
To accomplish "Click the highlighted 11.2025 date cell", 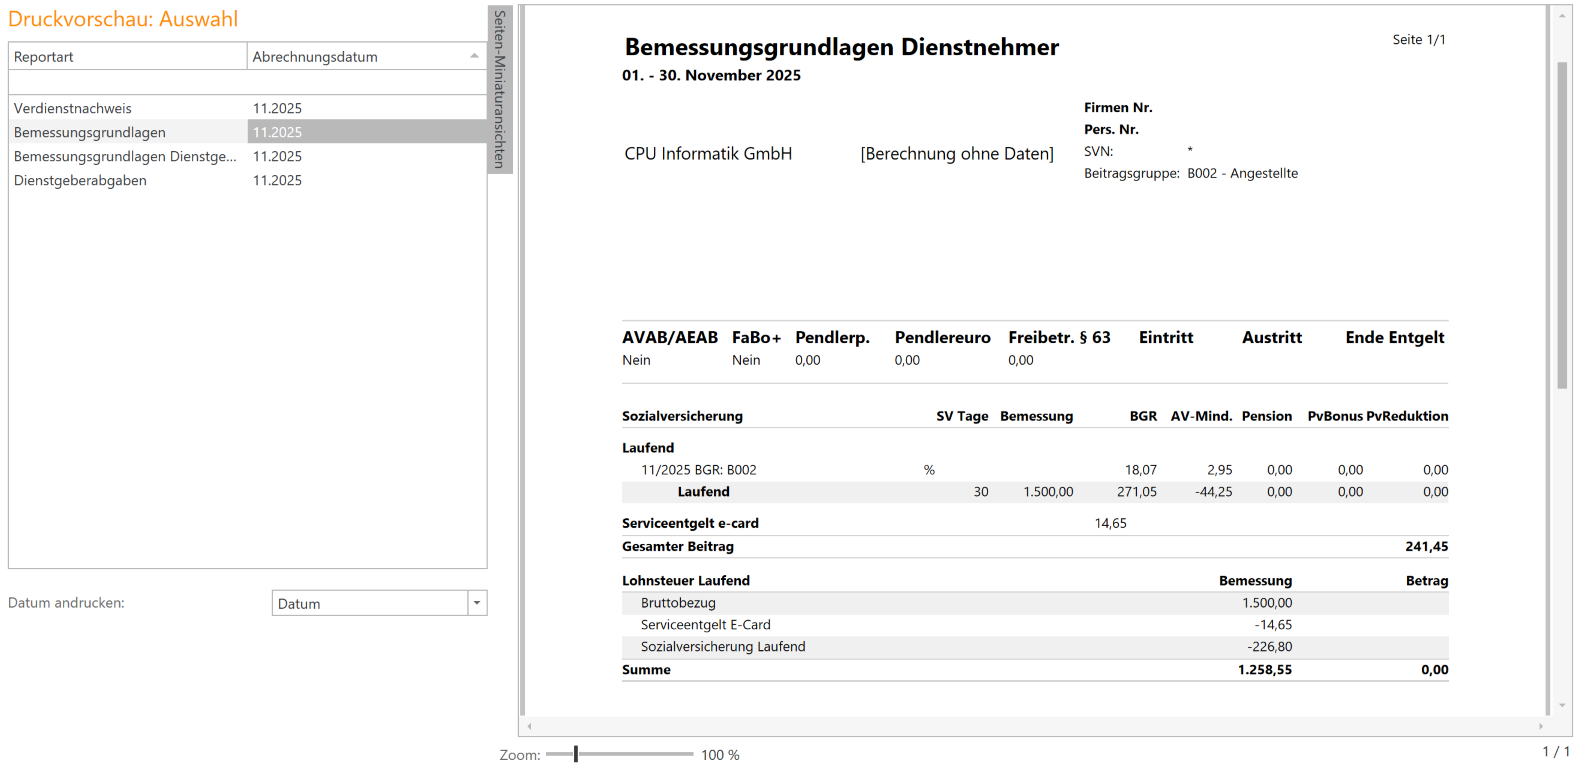I will [367, 132].
